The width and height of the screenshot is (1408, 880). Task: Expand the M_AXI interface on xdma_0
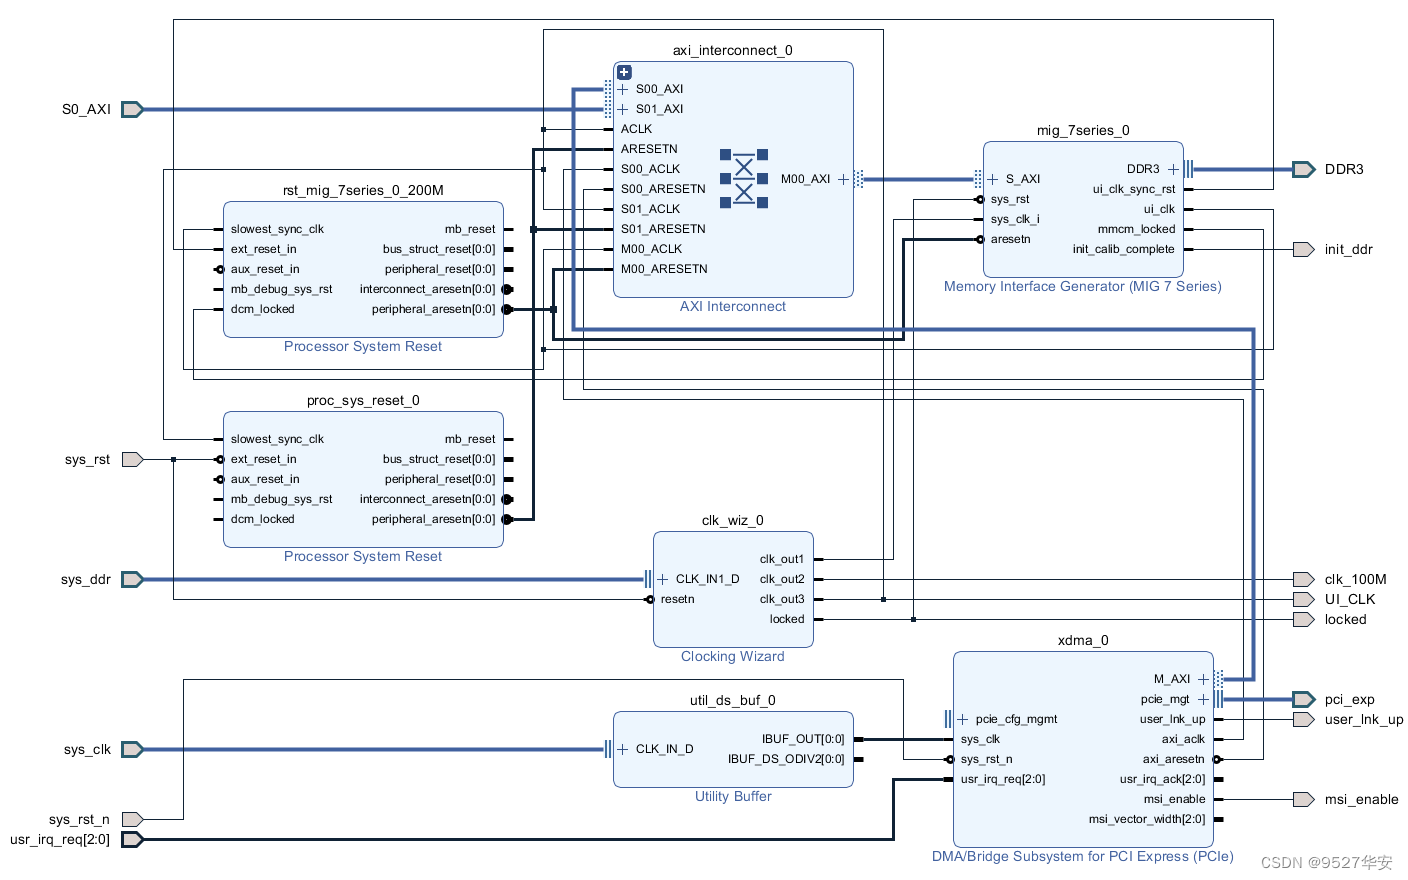coord(1203,679)
